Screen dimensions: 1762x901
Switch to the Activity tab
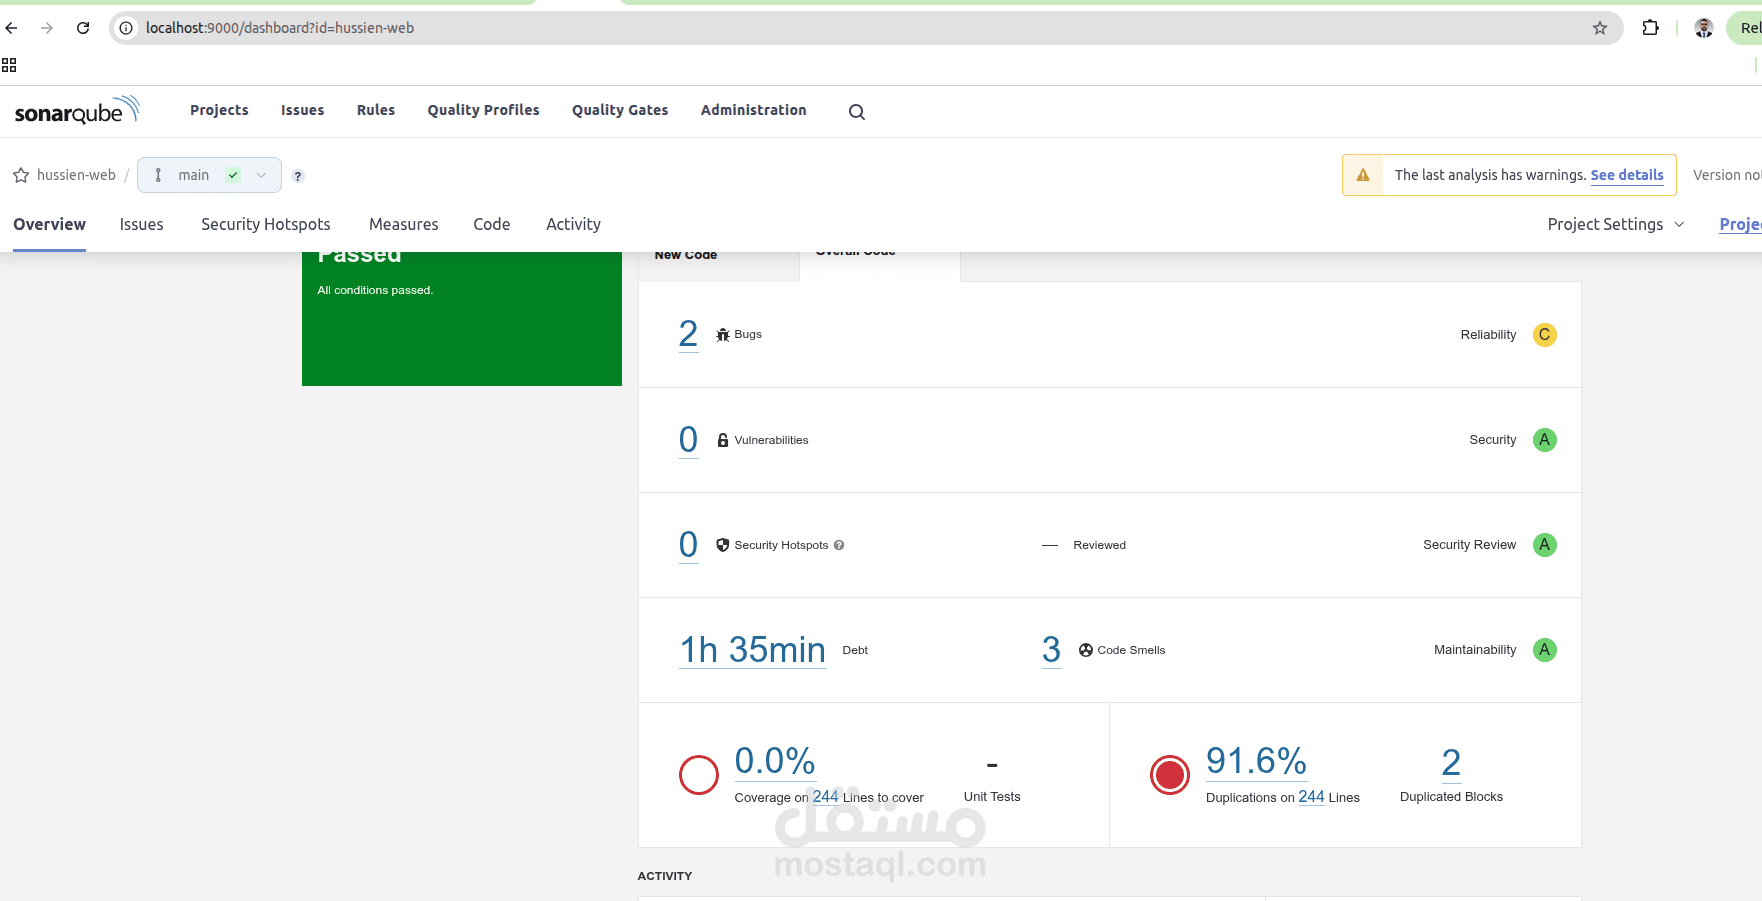tap(573, 225)
